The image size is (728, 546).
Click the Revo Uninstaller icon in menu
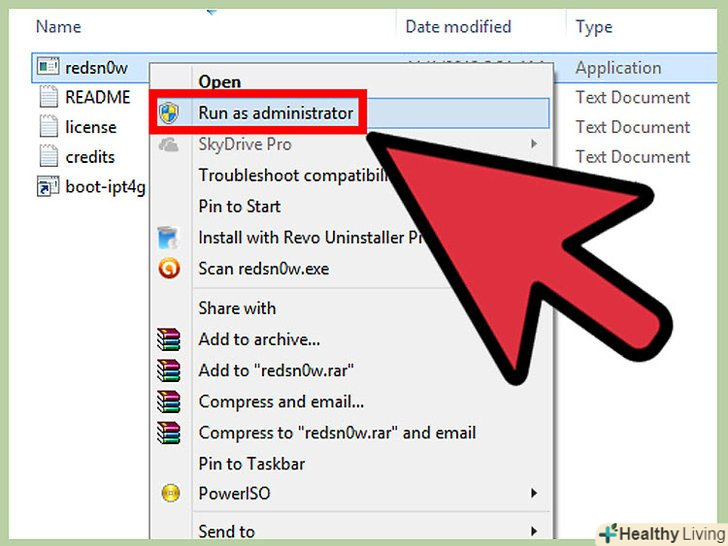tap(168, 237)
